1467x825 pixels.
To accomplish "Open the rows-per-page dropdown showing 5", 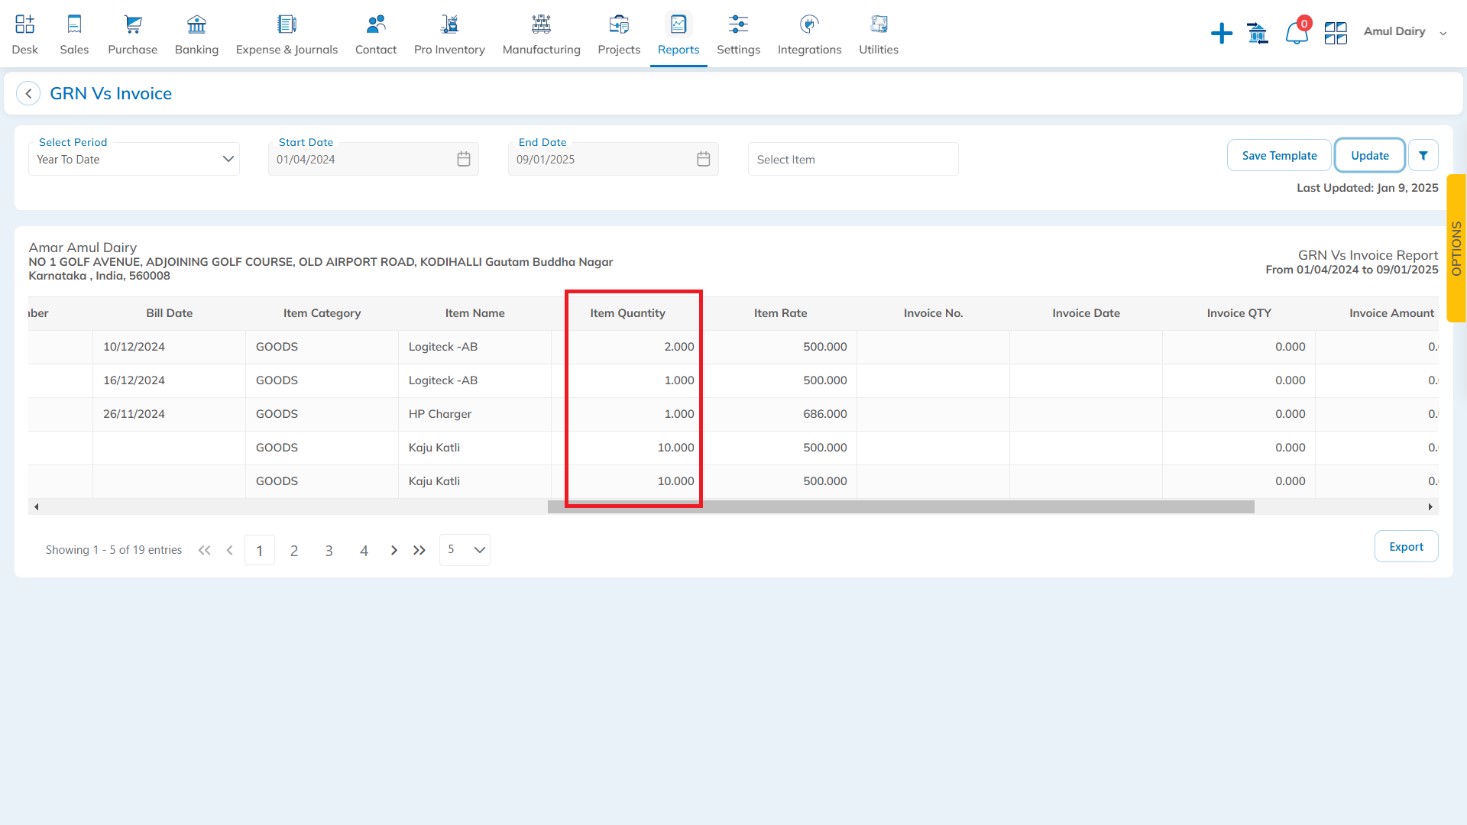I will 465,550.
